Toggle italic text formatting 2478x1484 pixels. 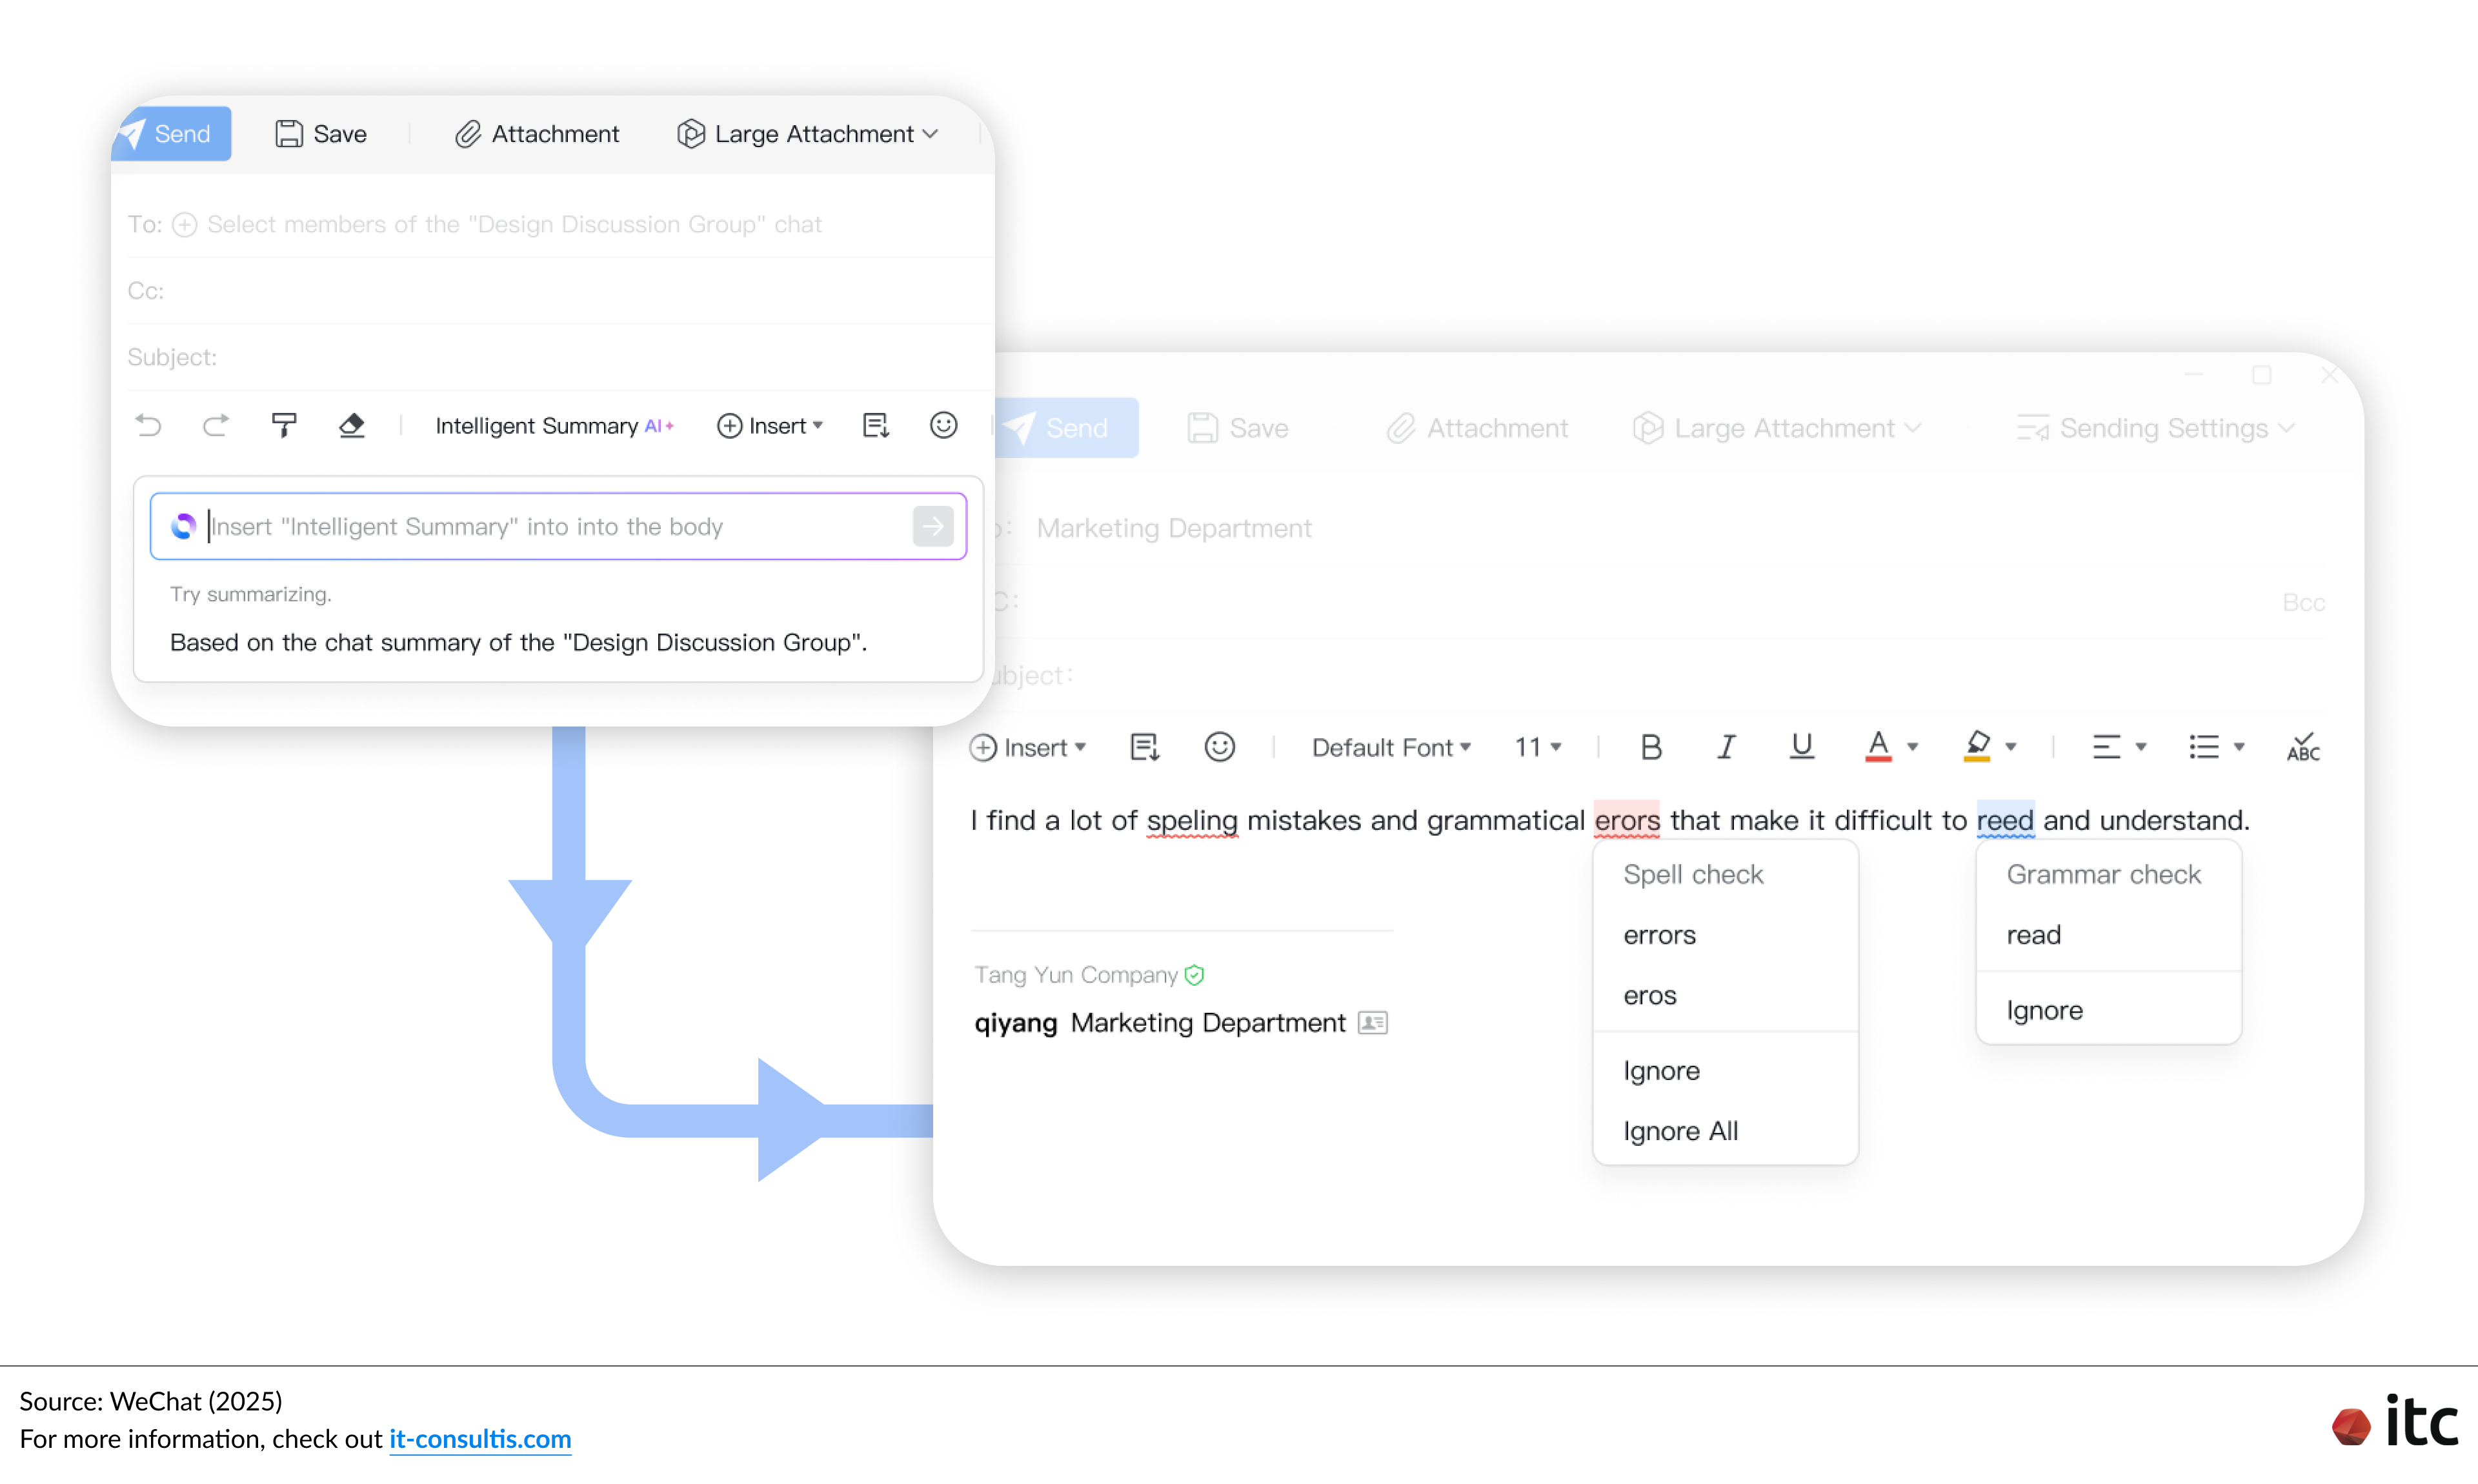pyautogui.click(x=1726, y=746)
